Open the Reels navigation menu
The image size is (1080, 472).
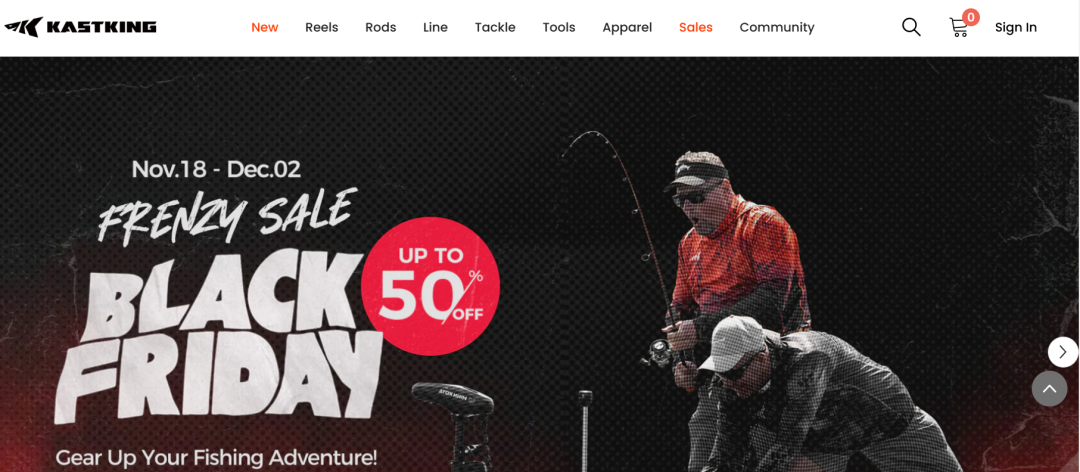[322, 28]
